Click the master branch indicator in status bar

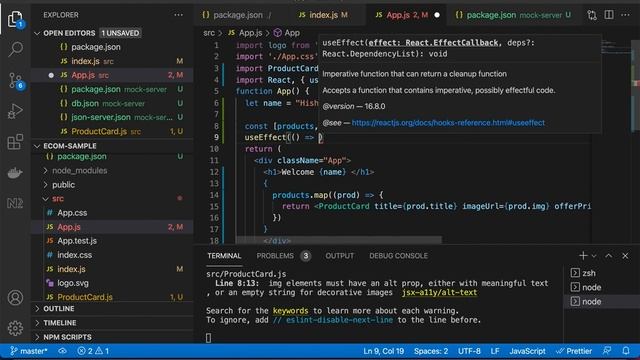29,351
